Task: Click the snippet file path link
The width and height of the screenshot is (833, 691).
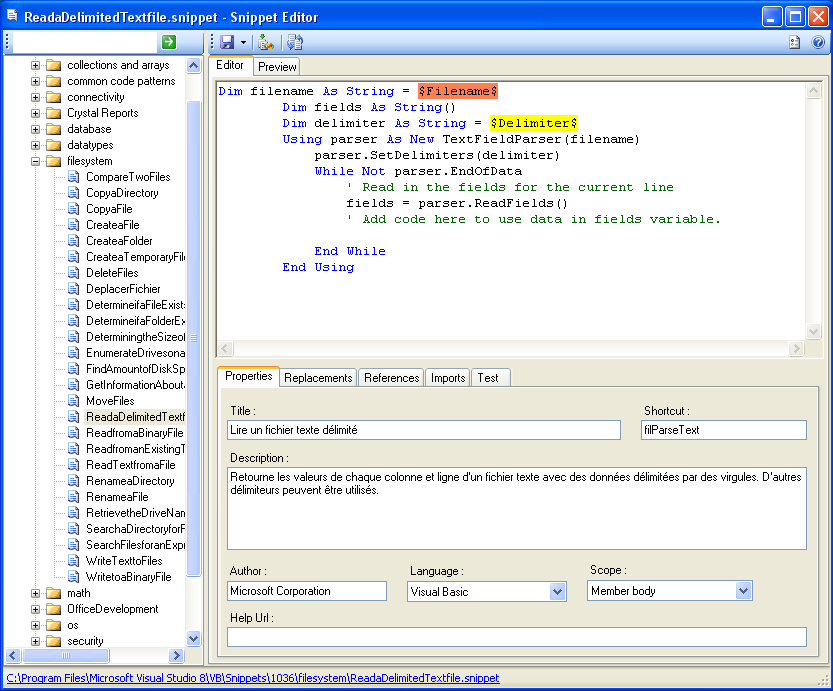Action: click(253, 678)
